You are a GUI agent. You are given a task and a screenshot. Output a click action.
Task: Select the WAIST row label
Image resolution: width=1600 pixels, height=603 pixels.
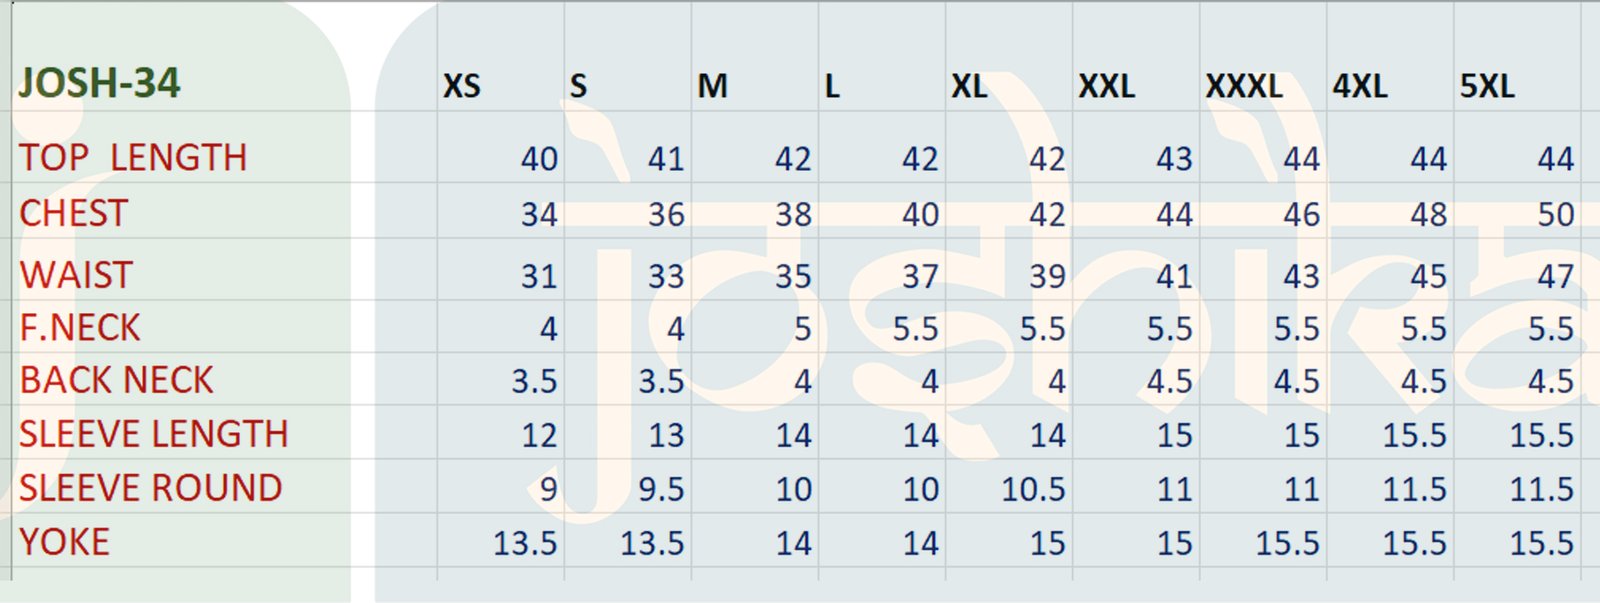point(76,275)
